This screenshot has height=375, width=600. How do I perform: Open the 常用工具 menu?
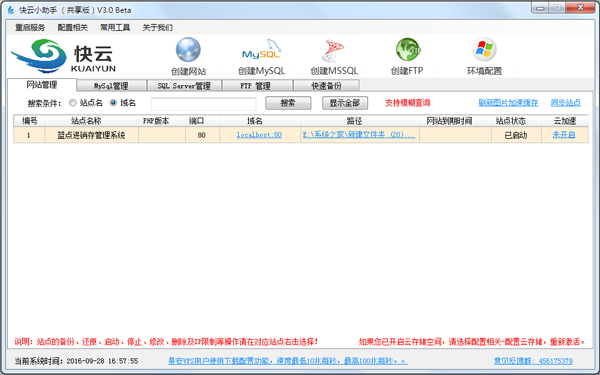[x=115, y=28]
